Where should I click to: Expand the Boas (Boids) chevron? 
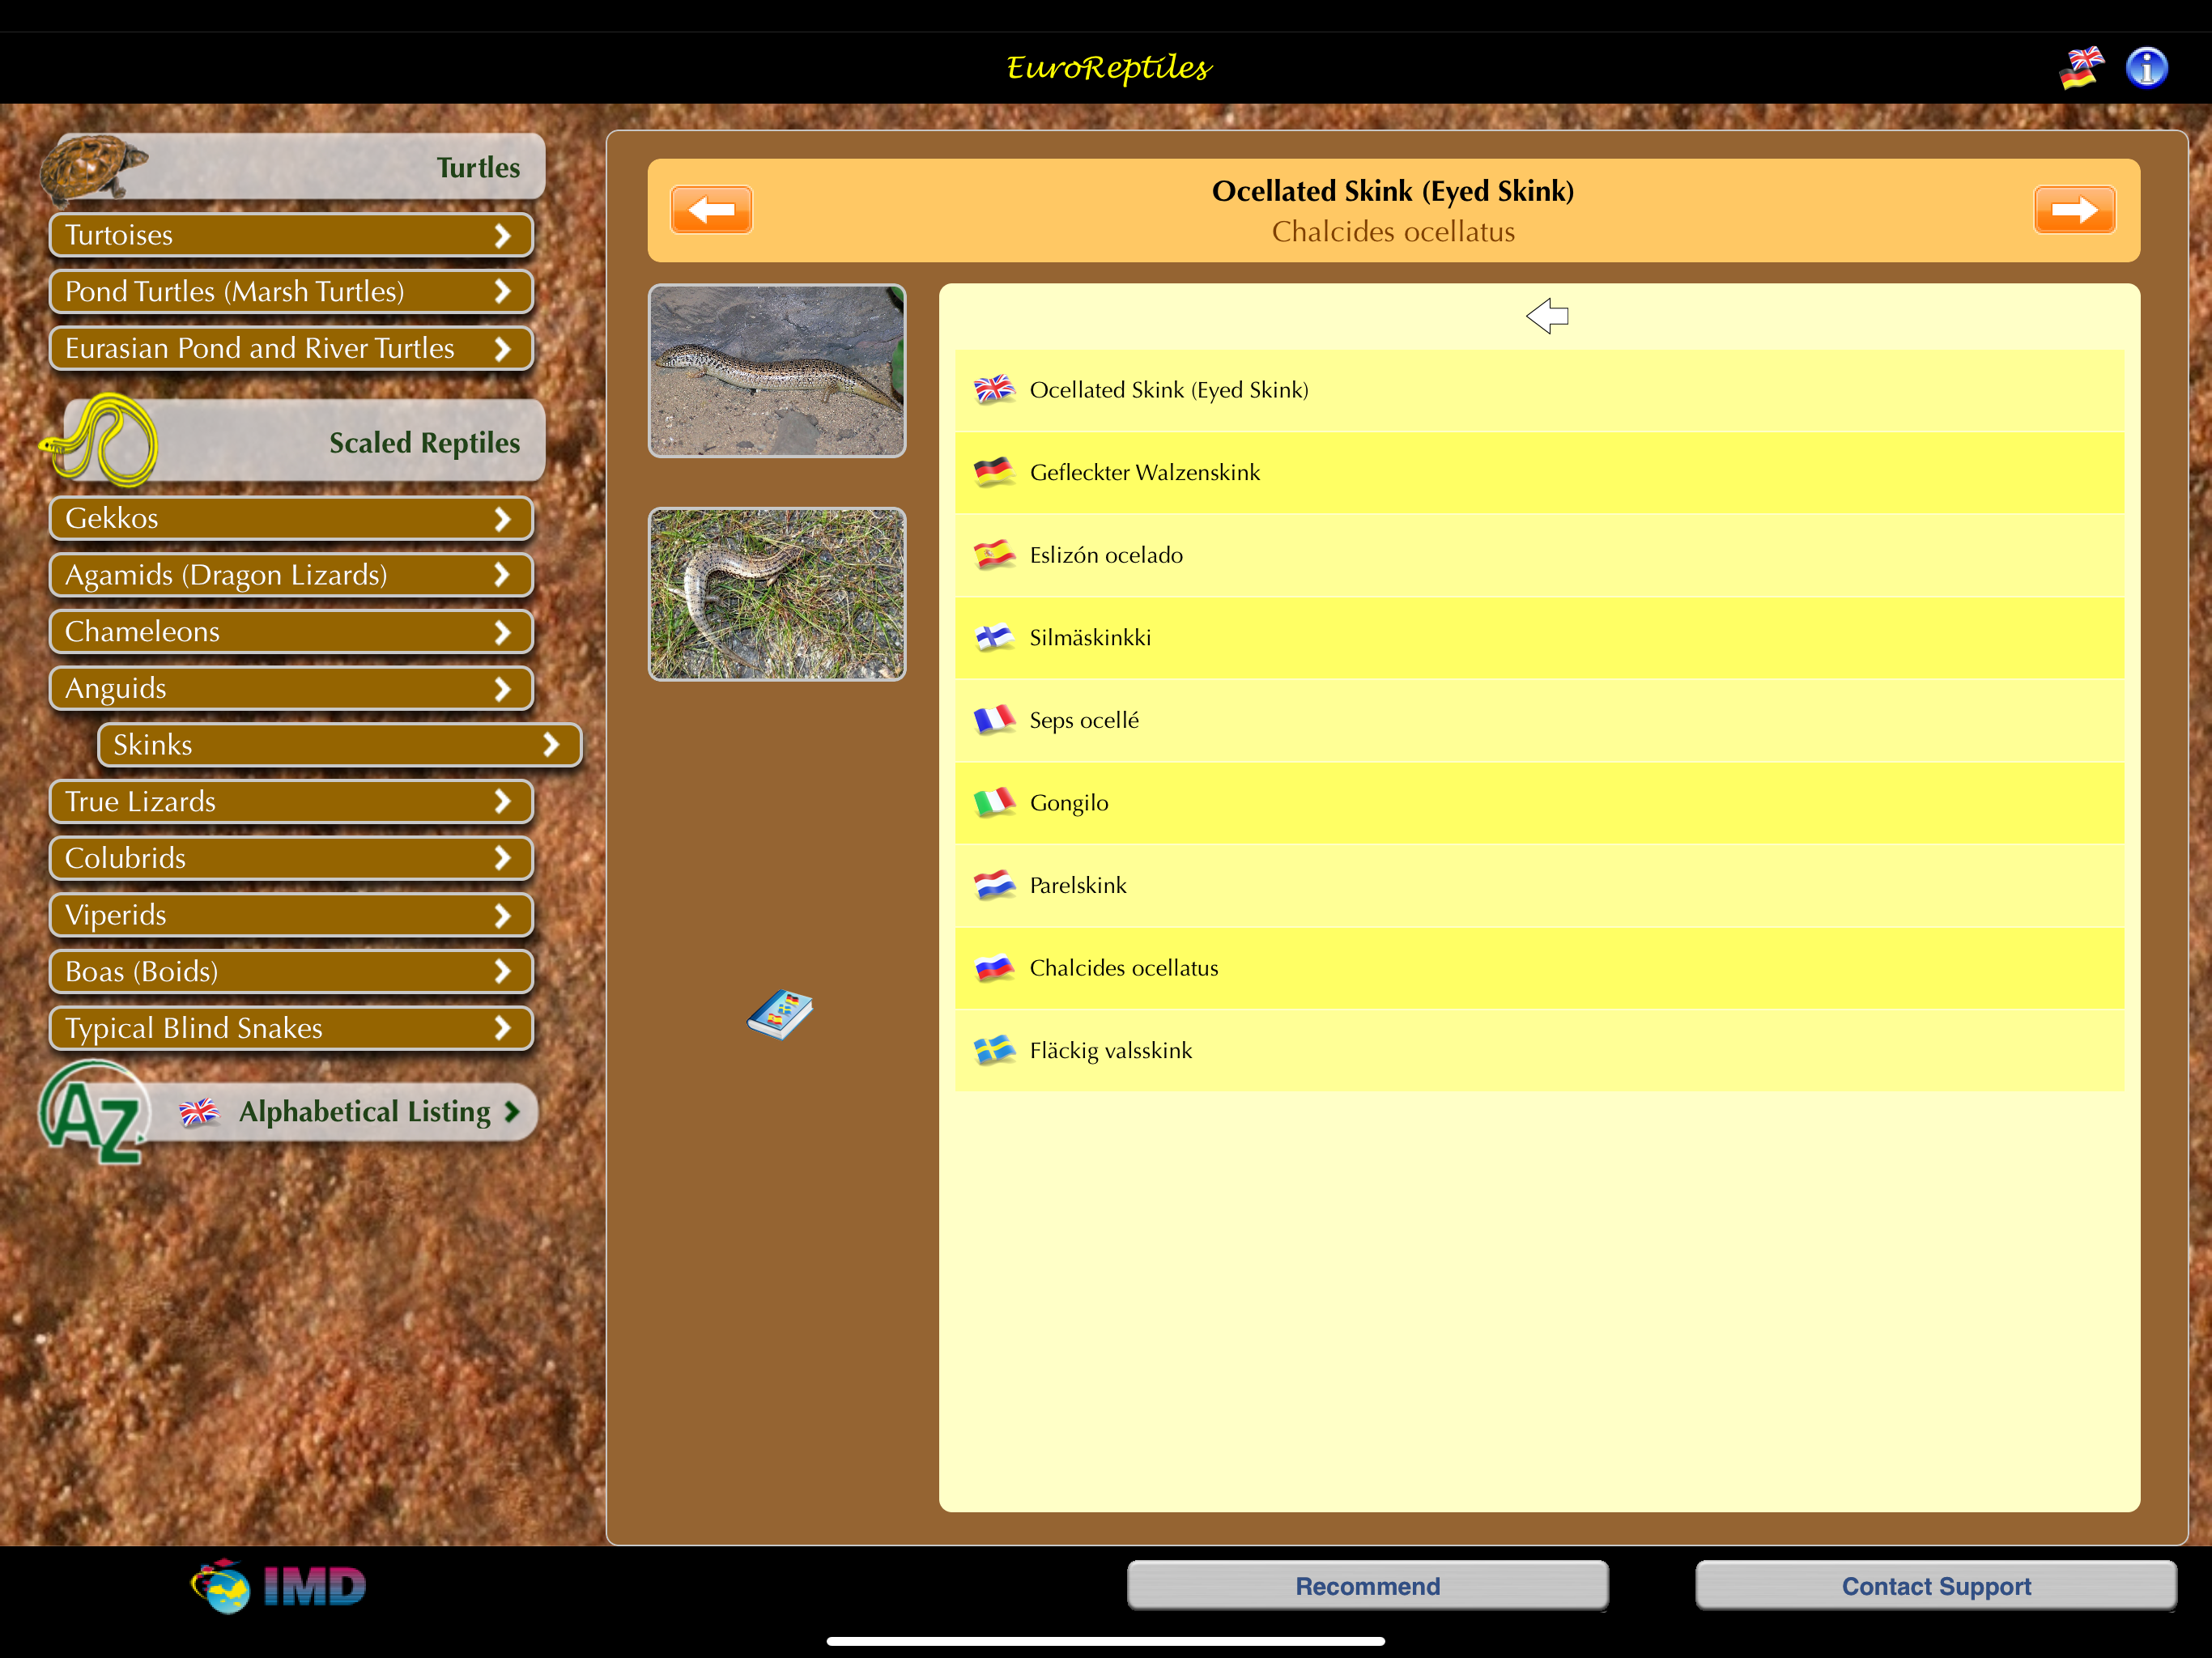click(x=503, y=971)
